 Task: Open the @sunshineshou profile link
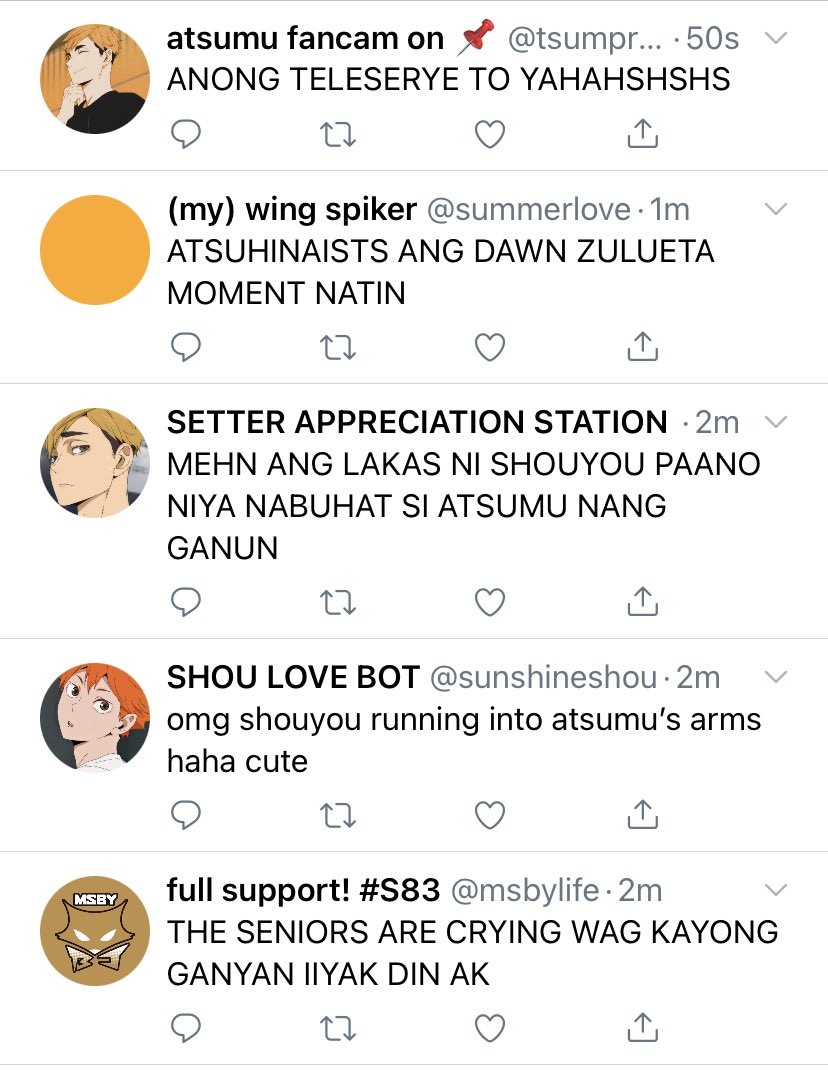(543, 678)
